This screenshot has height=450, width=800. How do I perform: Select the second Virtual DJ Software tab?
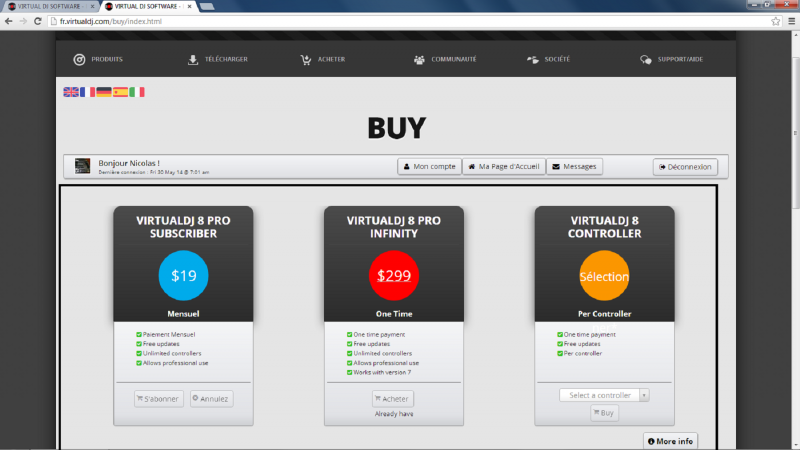[x=146, y=6]
